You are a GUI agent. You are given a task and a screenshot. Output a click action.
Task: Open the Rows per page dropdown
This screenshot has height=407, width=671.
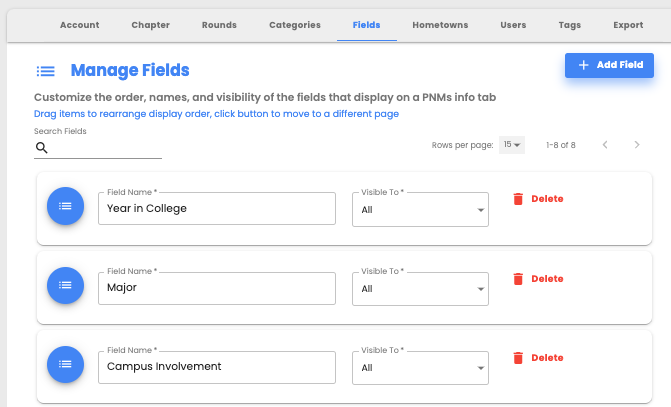[512, 145]
